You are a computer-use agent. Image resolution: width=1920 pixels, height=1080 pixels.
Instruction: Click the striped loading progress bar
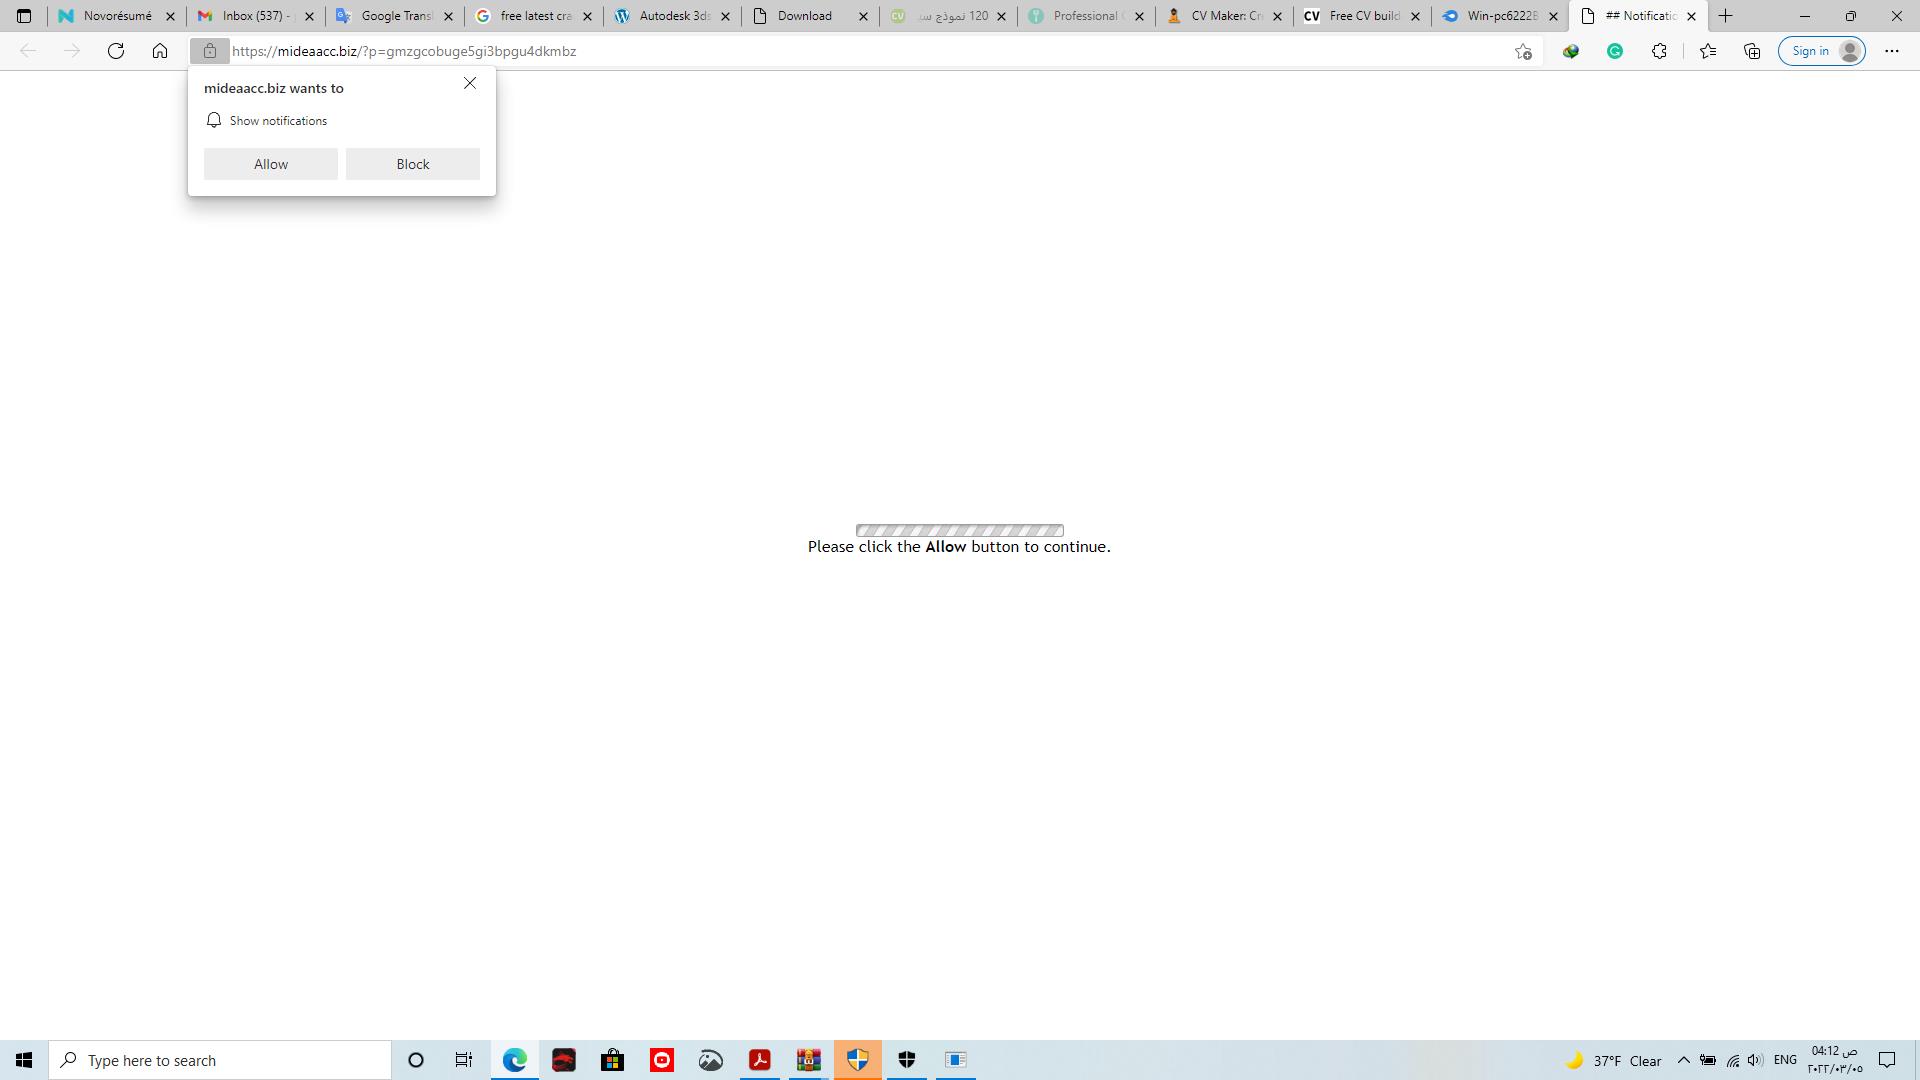959,530
